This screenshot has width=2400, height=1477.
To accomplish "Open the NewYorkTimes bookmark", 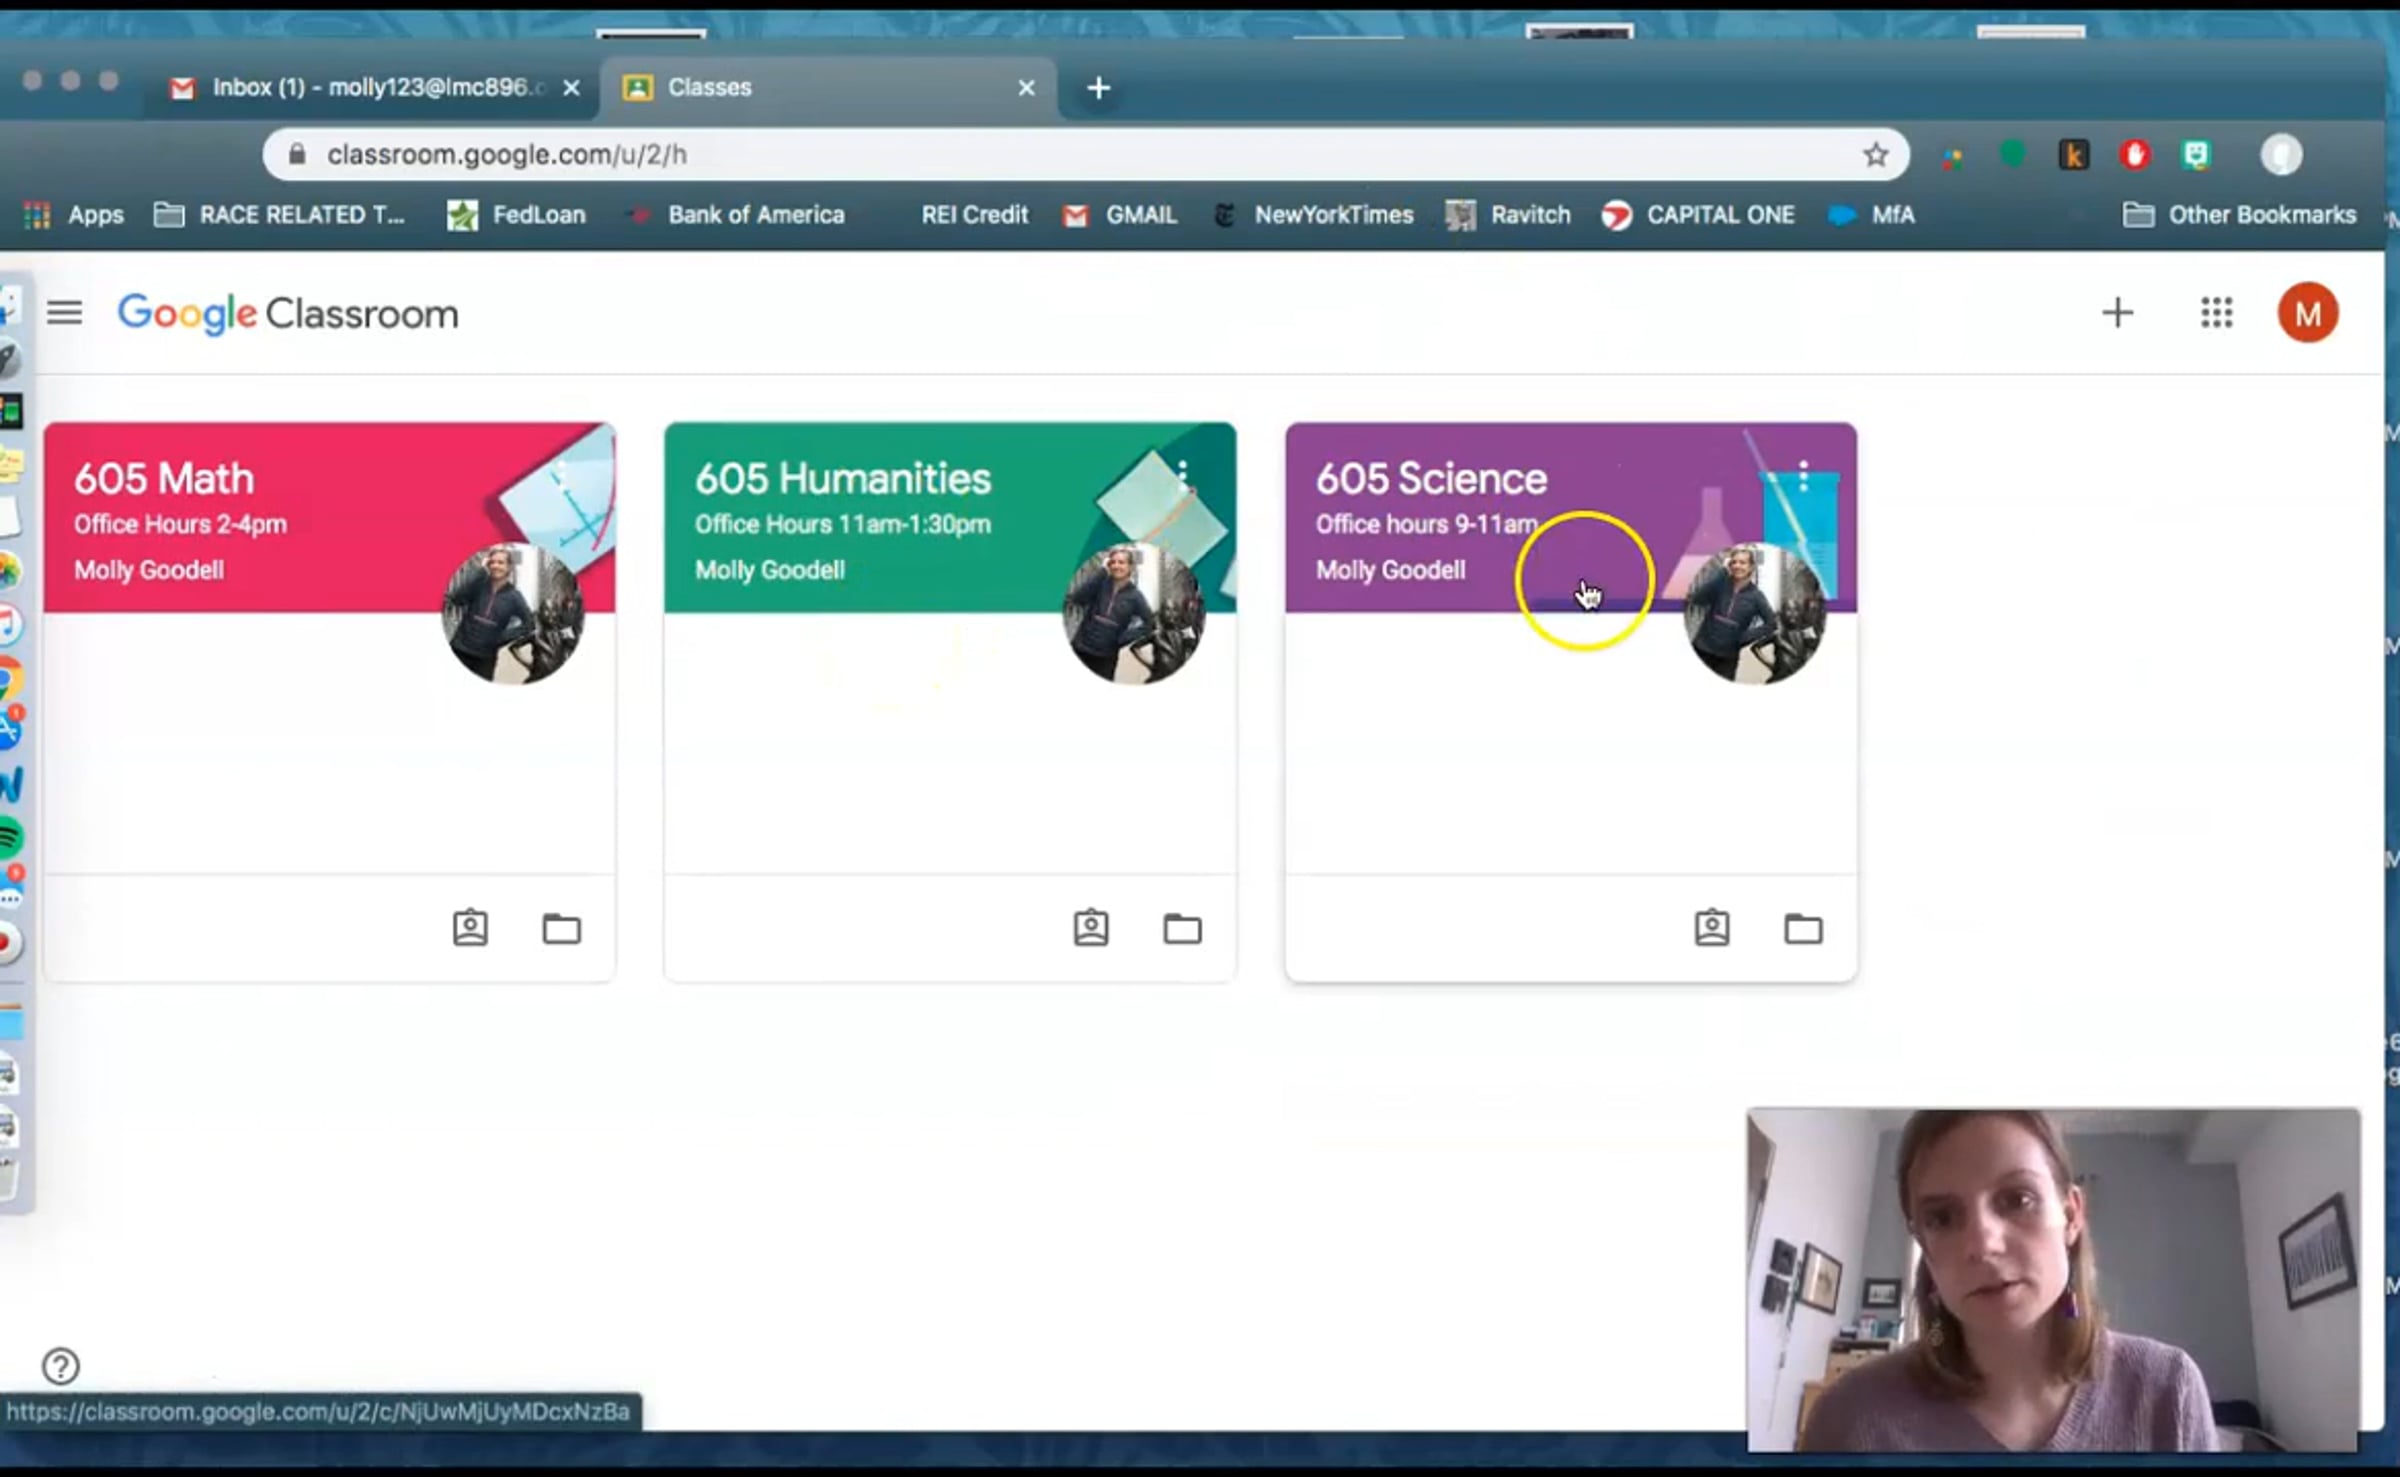I will click(x=1314, y=215).
